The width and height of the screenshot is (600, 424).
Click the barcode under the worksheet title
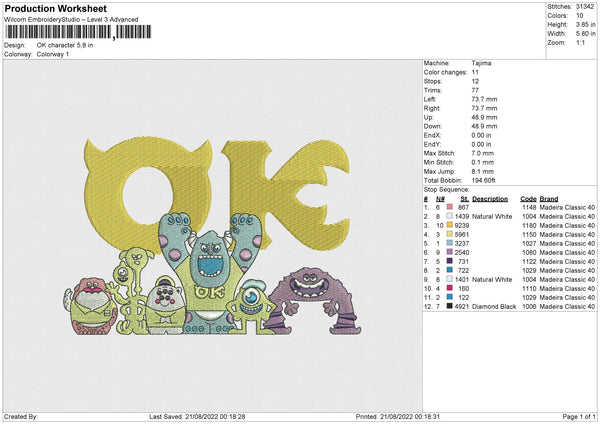(78, 32)
